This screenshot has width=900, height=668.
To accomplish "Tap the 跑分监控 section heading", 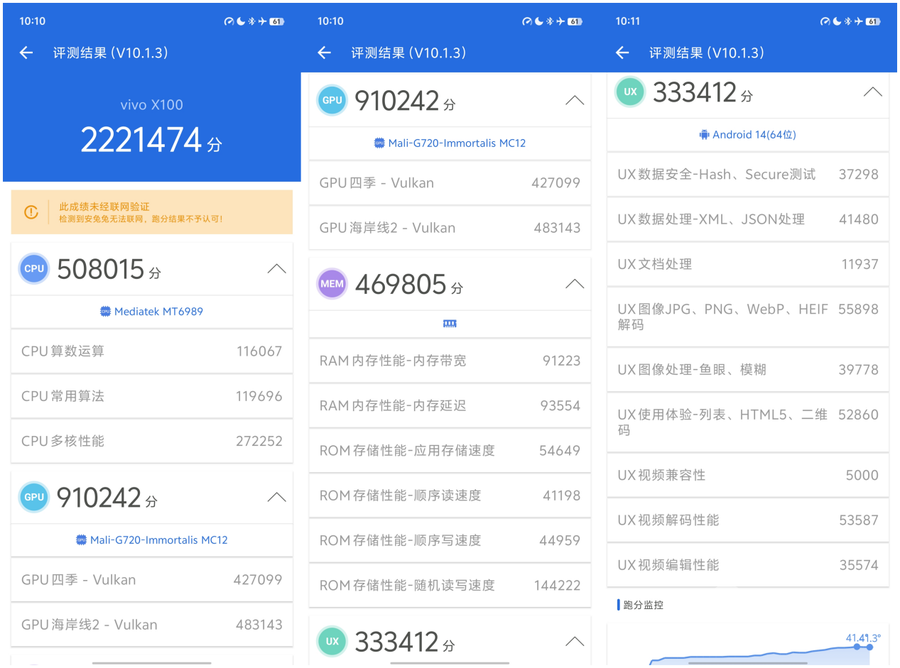I will (643, 605).
